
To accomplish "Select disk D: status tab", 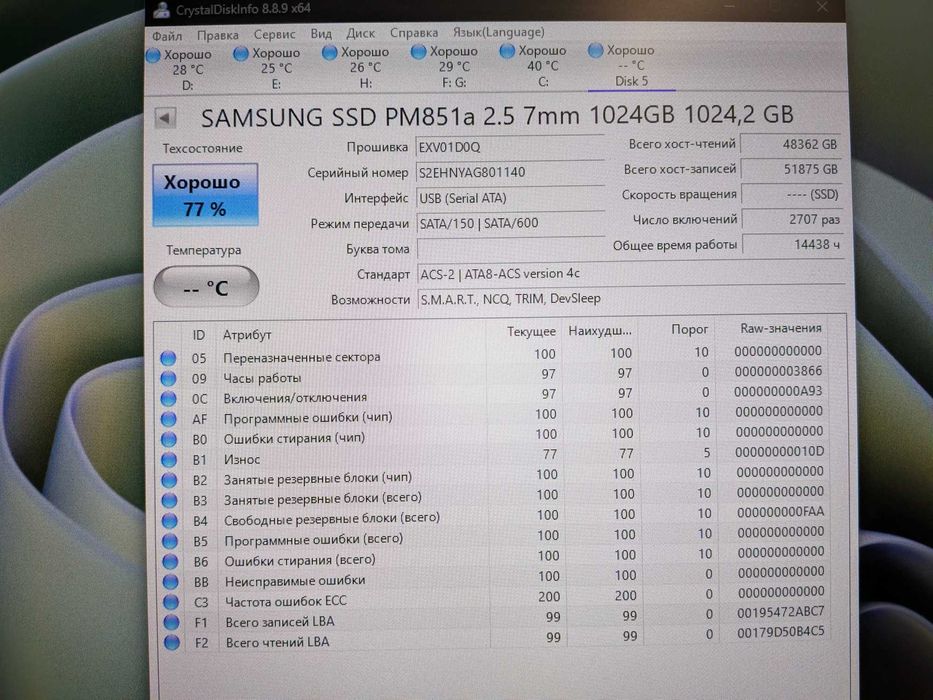I will click(x=181, y=70).
